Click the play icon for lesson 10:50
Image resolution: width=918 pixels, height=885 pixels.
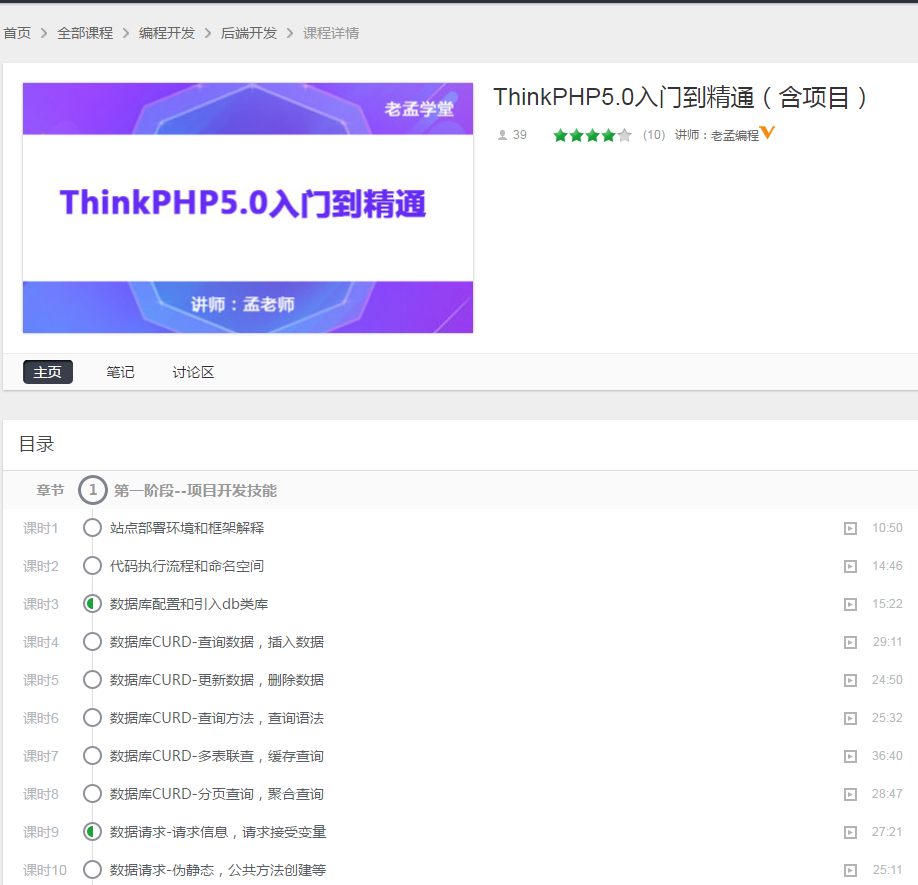850,529
